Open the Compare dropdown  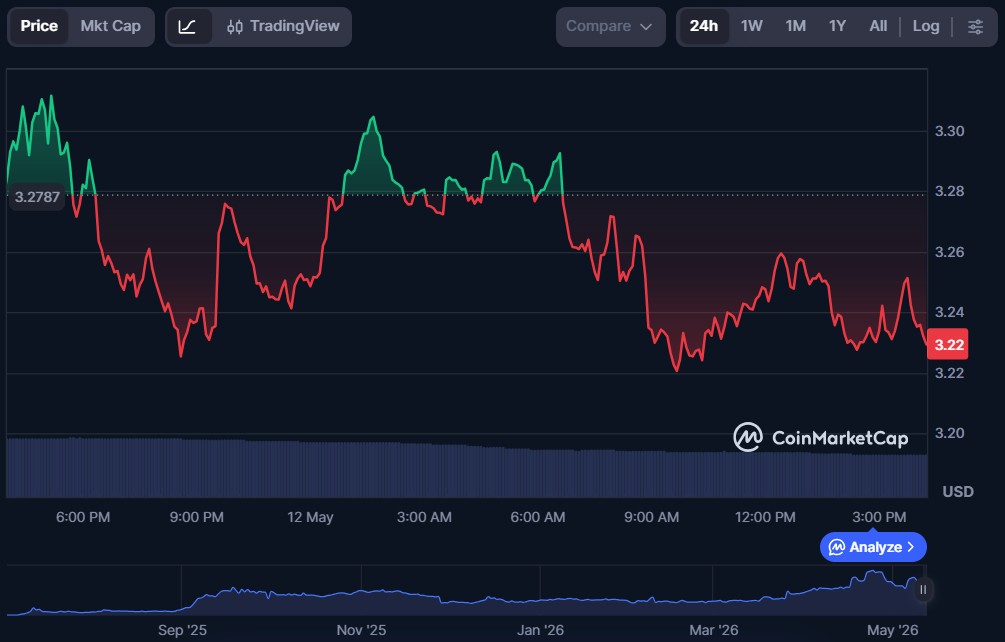point(610,27)
